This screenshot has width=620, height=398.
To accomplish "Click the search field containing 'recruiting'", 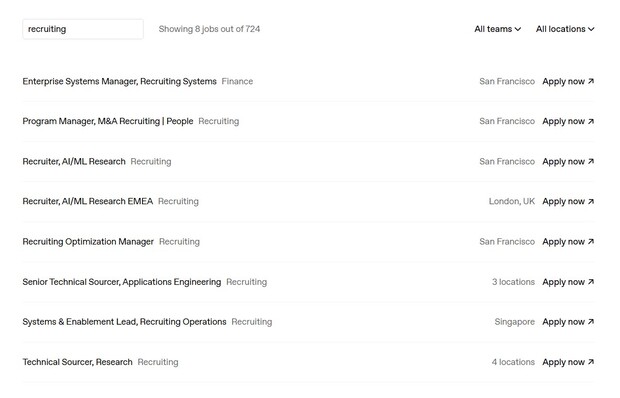I will tap(83, 29).
